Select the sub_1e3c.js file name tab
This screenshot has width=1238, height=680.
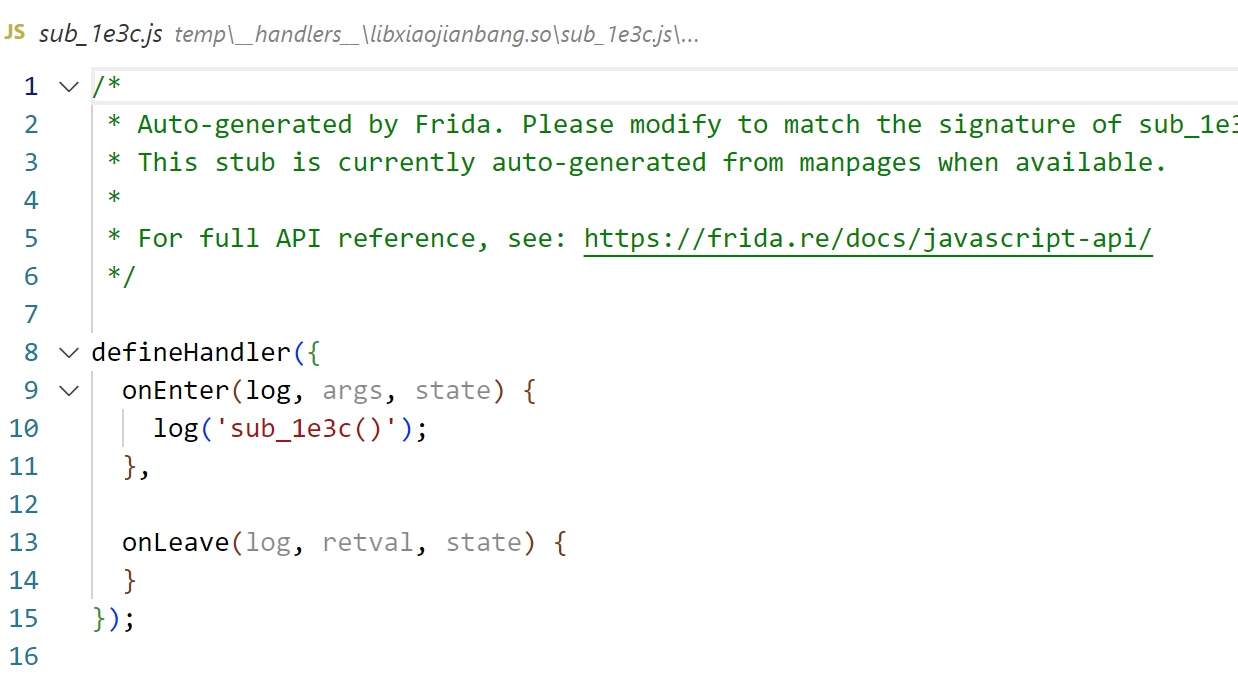100,34
